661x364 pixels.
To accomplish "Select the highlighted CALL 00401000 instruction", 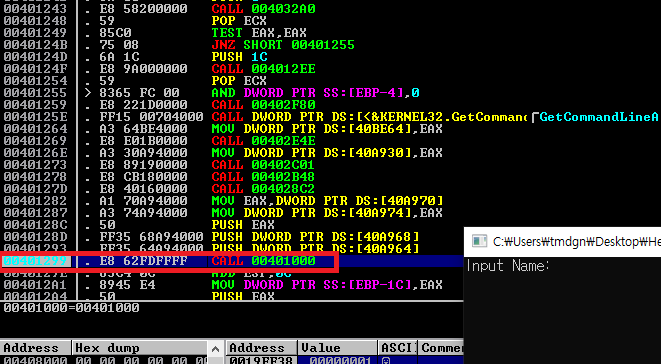I will (263, 261).
